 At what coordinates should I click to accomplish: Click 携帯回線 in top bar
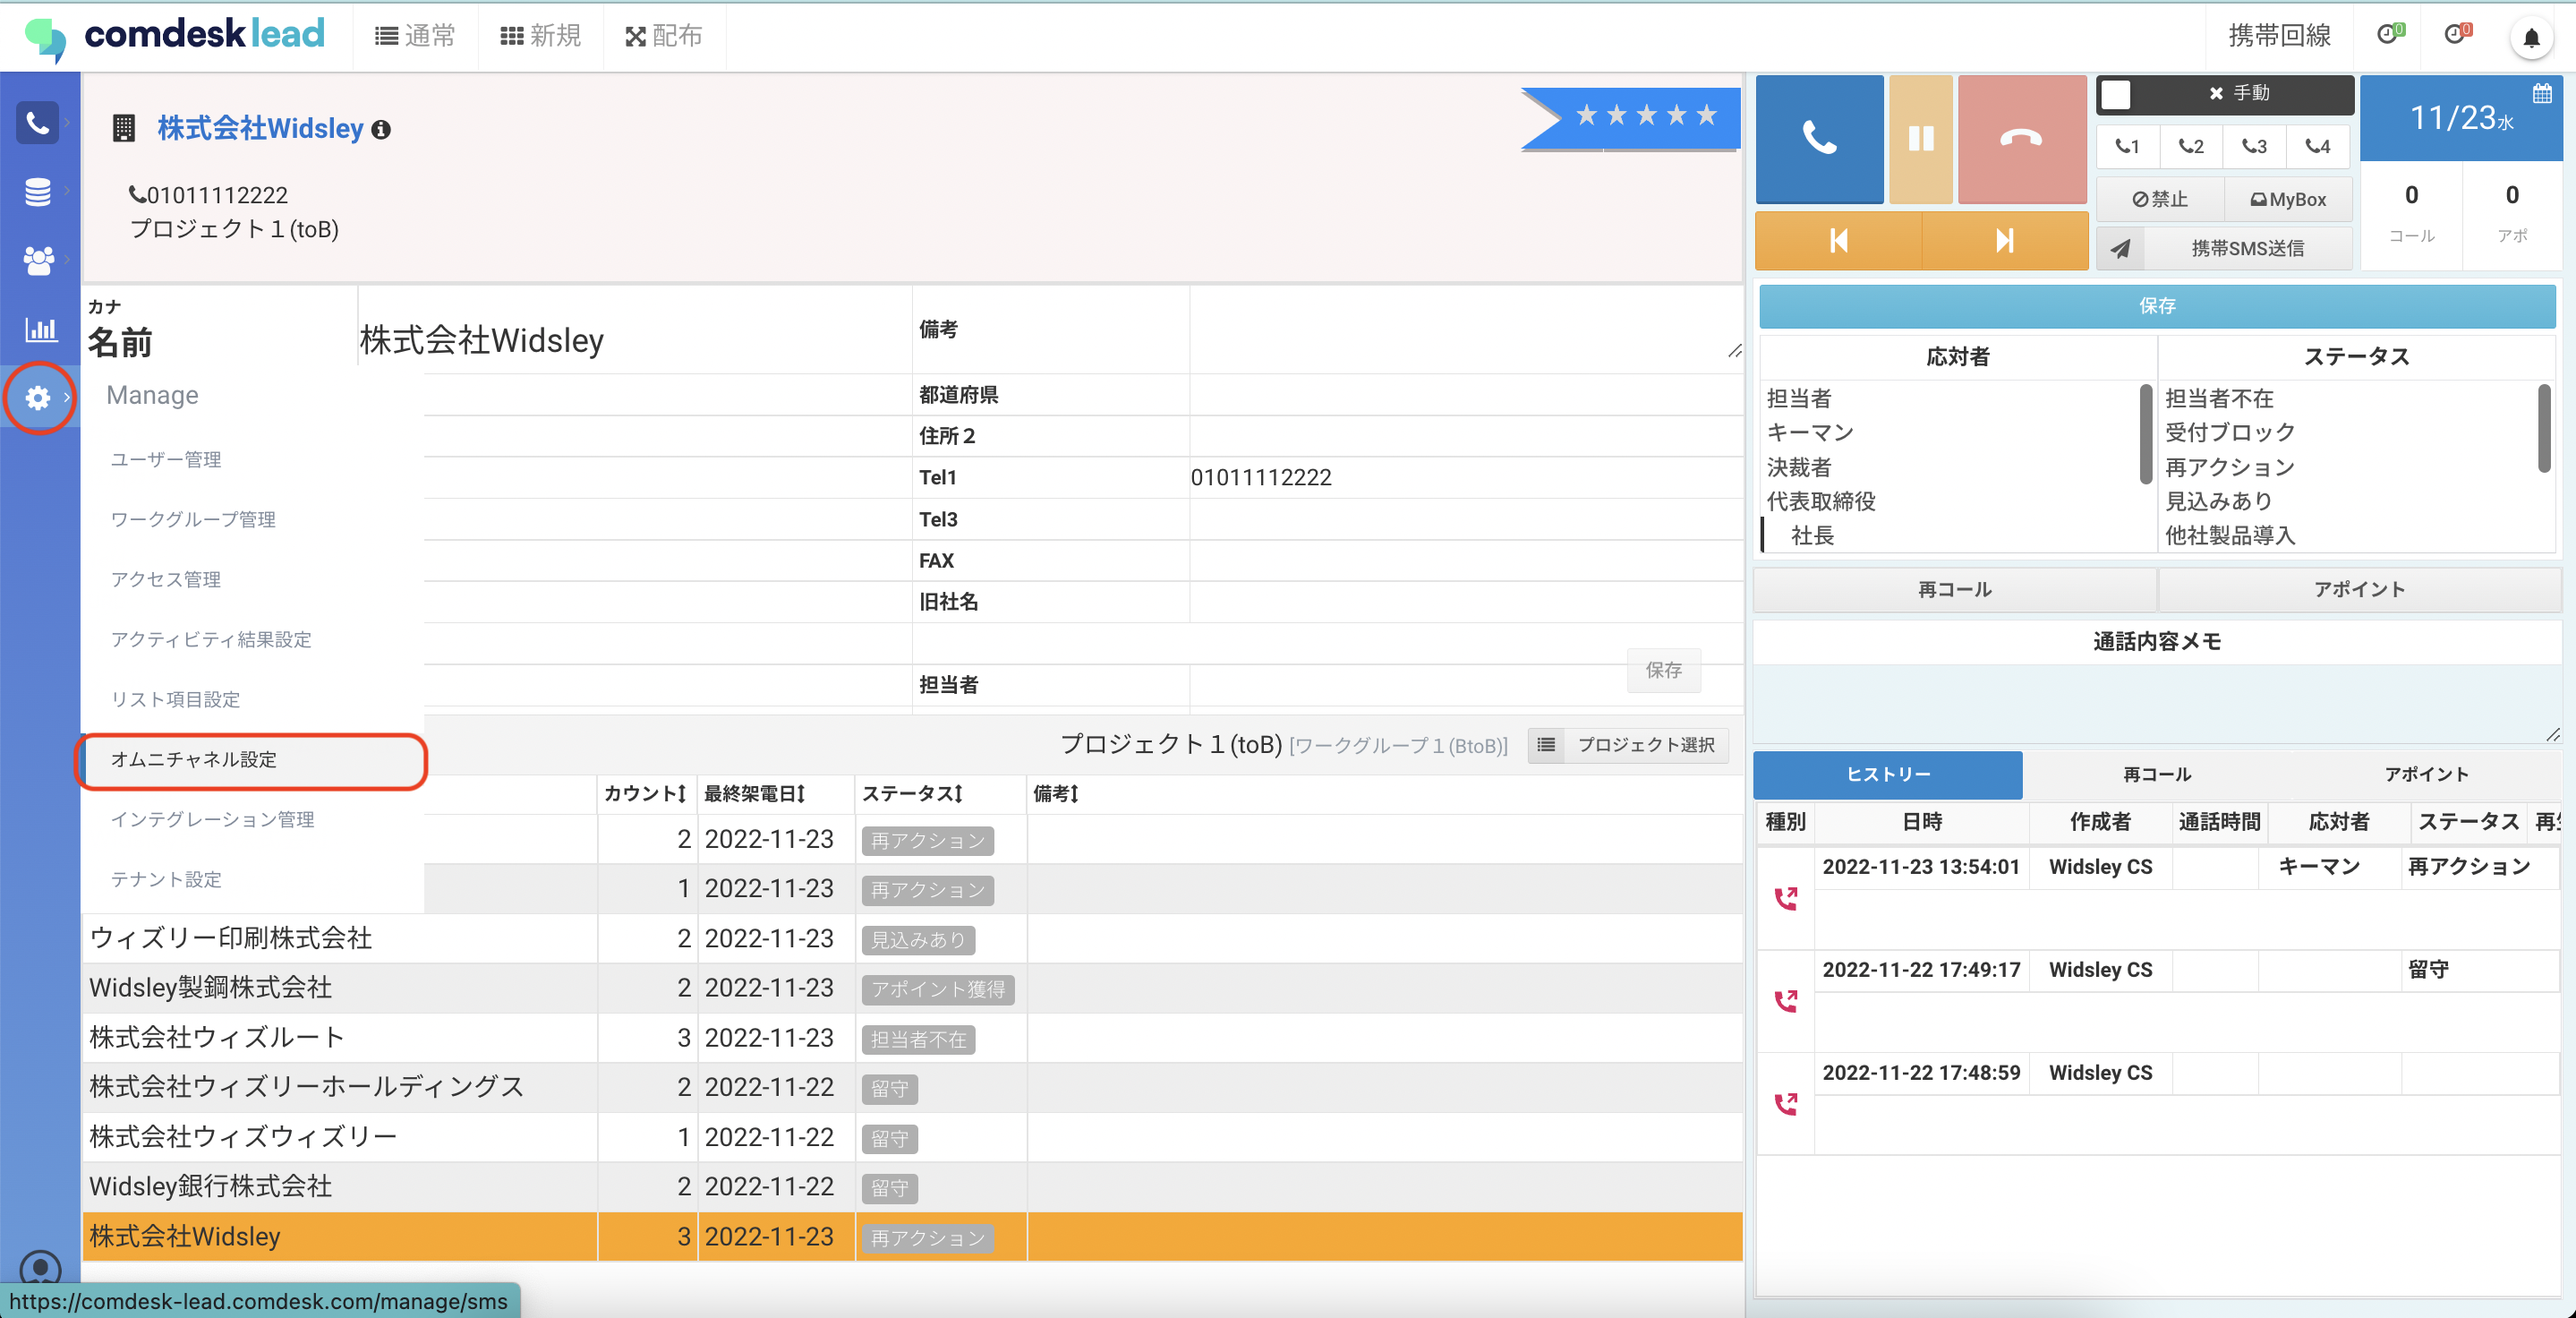2279,36
